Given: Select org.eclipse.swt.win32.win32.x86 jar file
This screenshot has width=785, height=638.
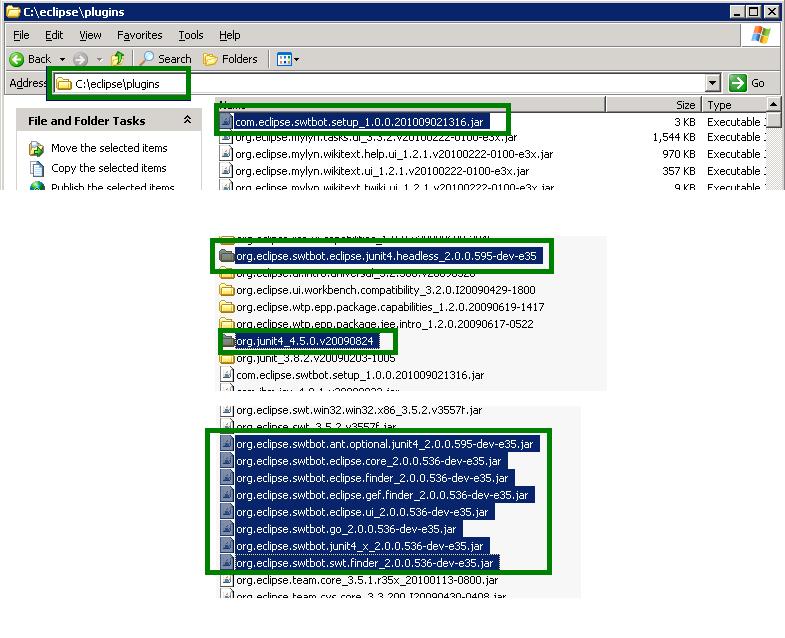Looking at the screenshot, I should pos(359,410).
